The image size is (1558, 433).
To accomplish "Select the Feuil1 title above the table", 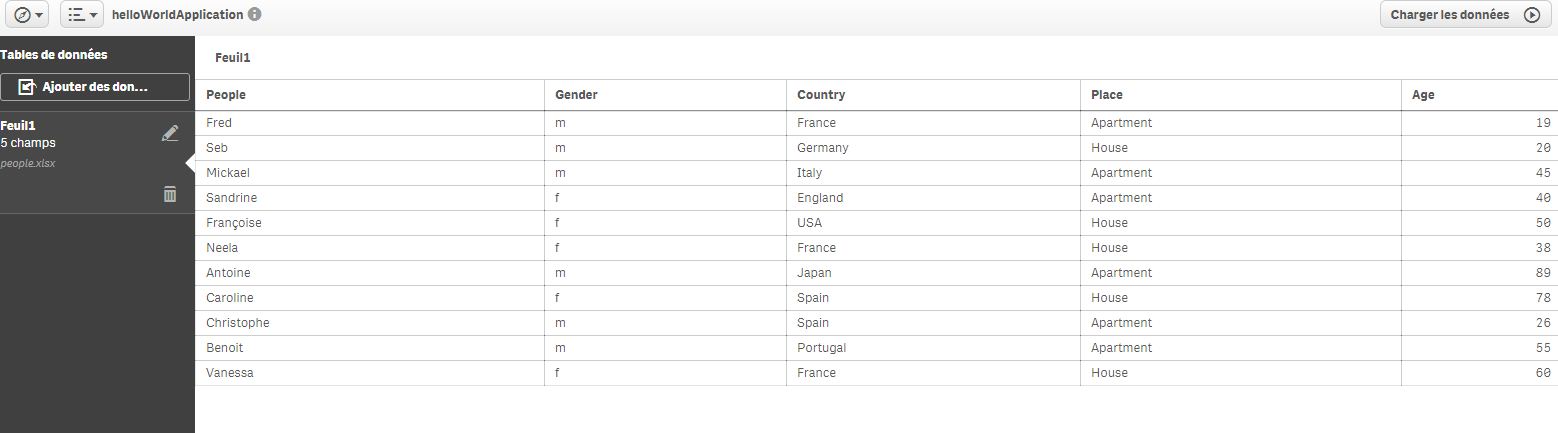I will 233,58.
